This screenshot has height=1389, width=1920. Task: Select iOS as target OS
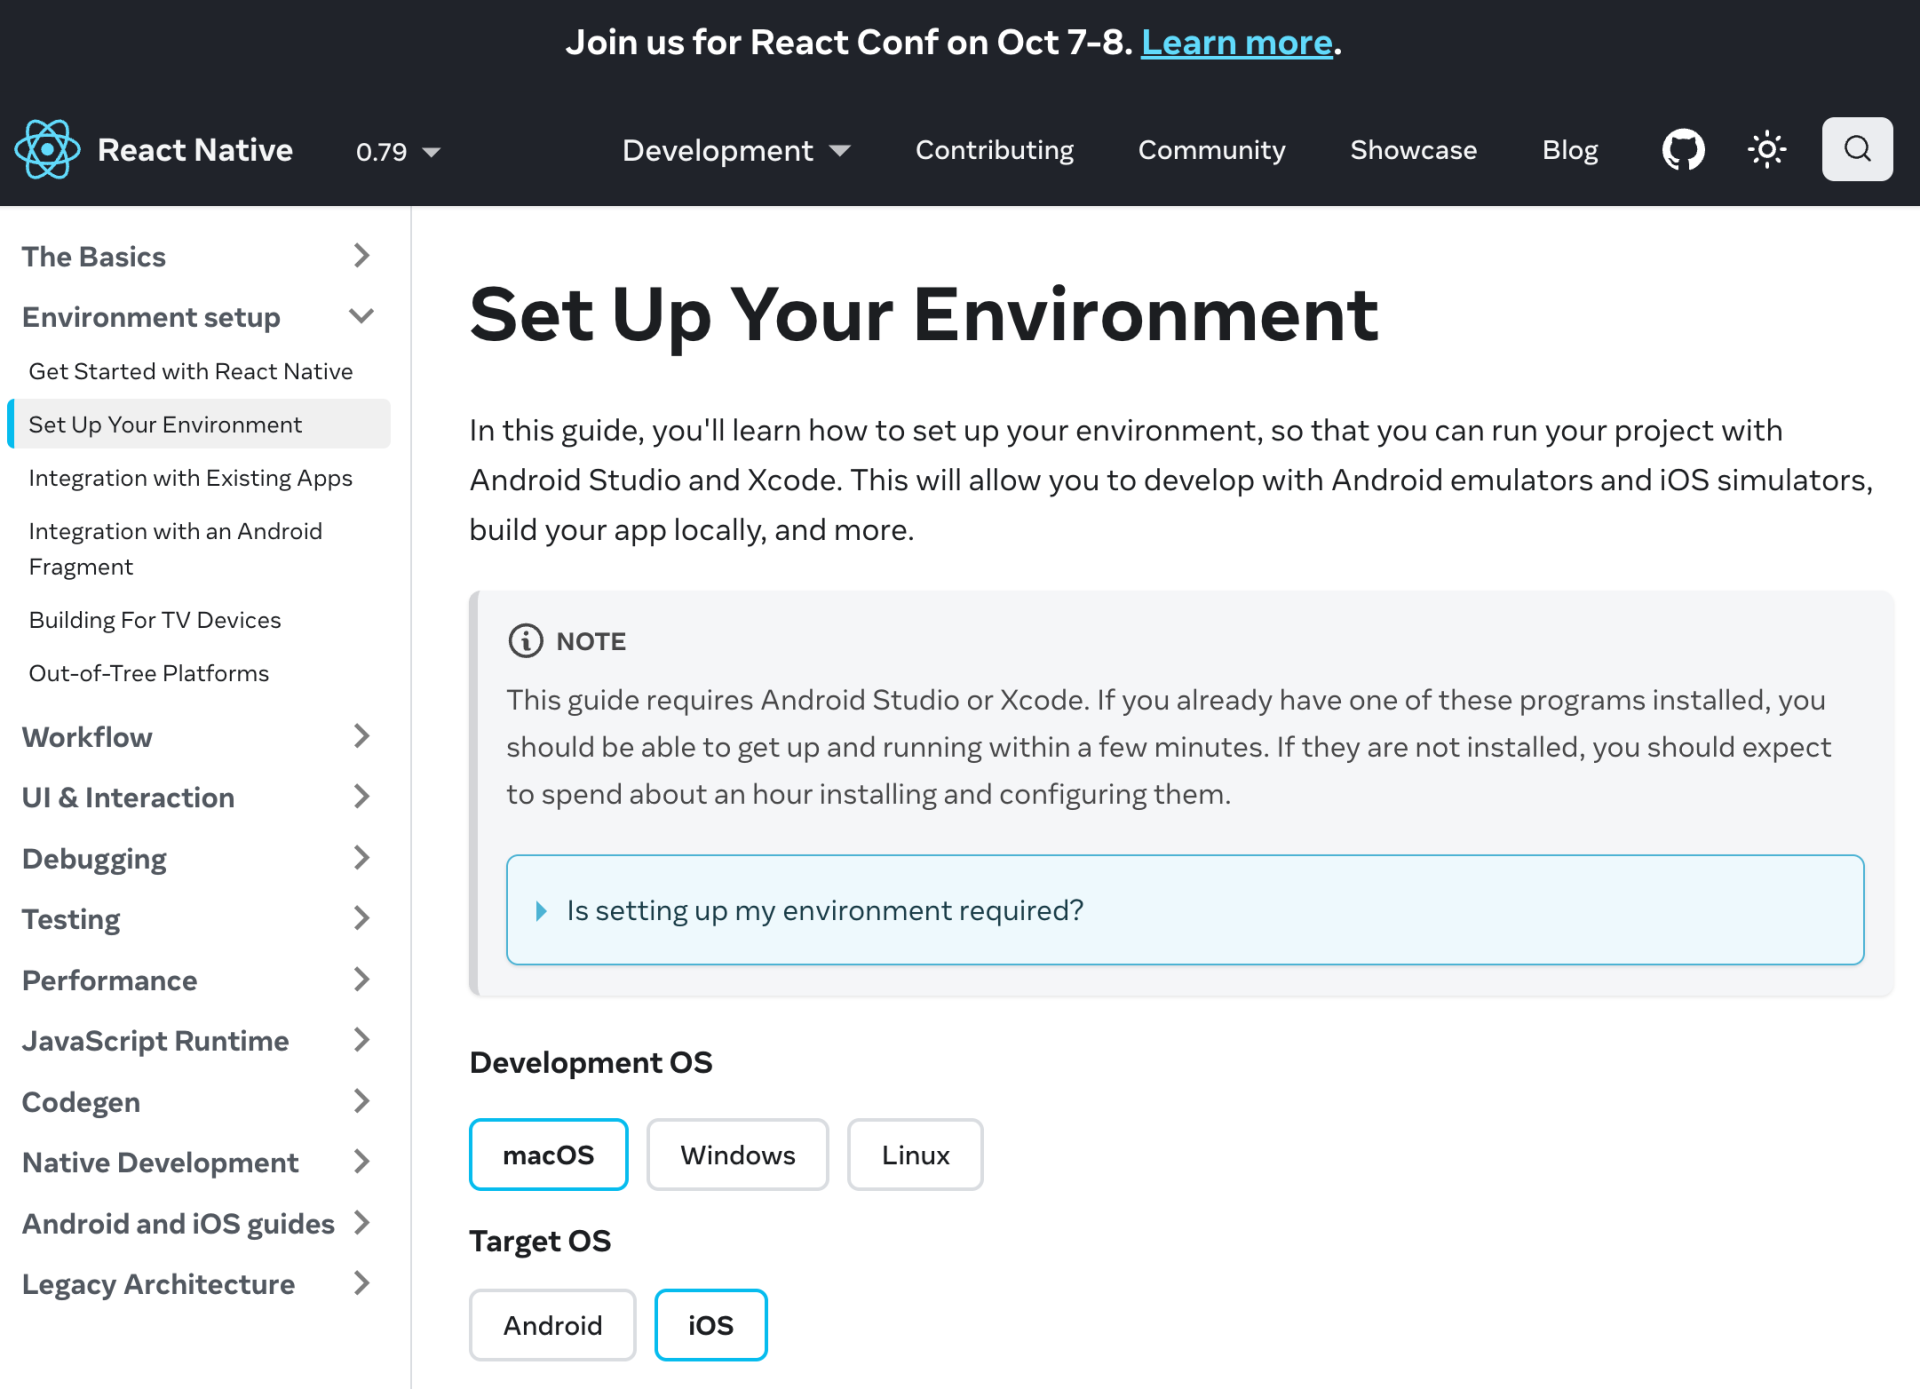711,1325
